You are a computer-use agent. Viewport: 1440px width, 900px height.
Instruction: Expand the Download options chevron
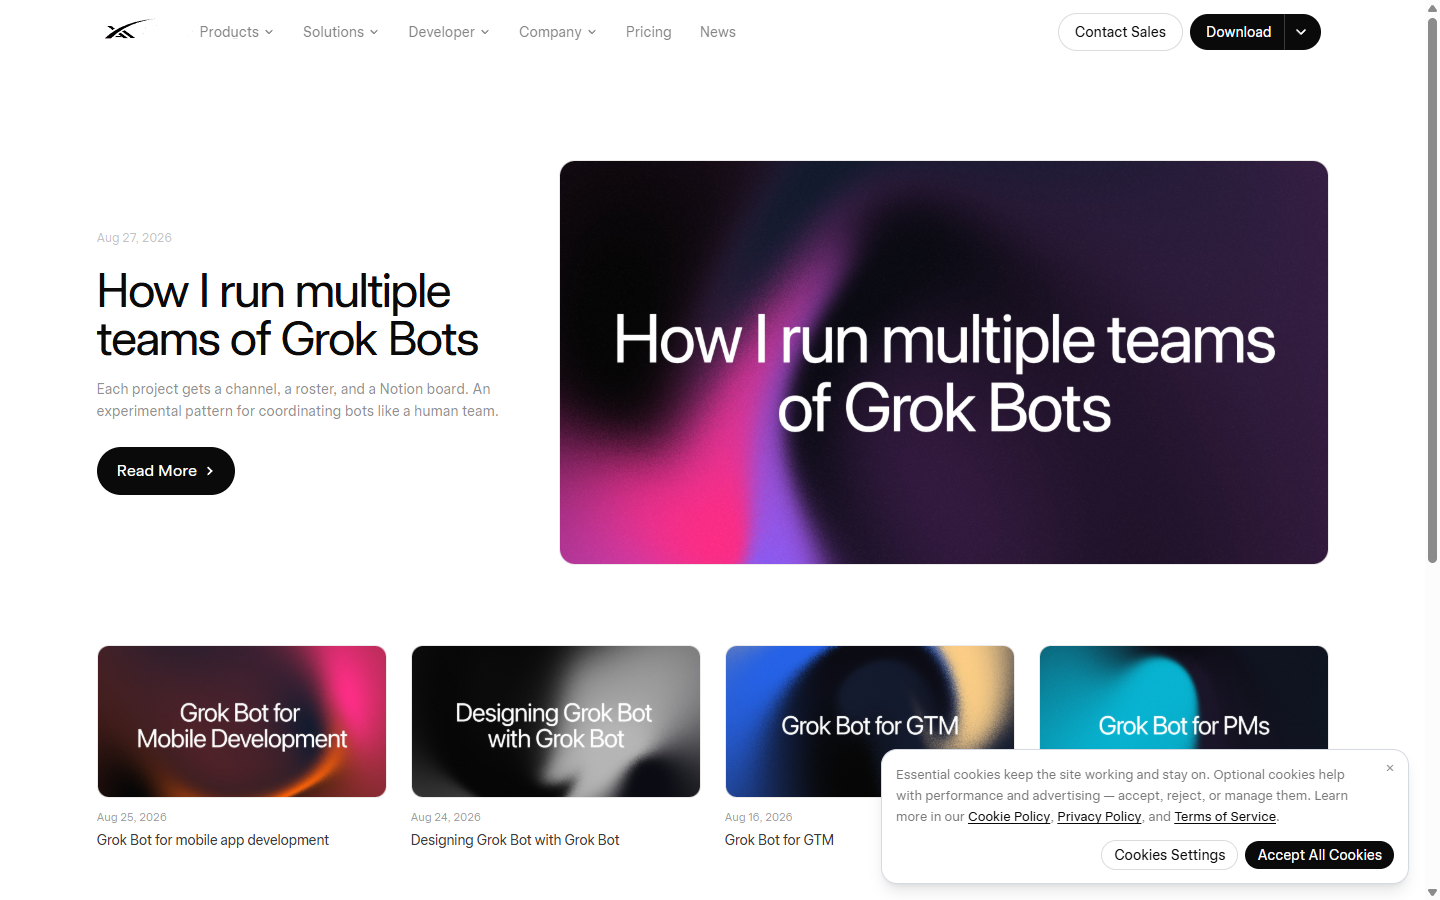[1302, 32]
